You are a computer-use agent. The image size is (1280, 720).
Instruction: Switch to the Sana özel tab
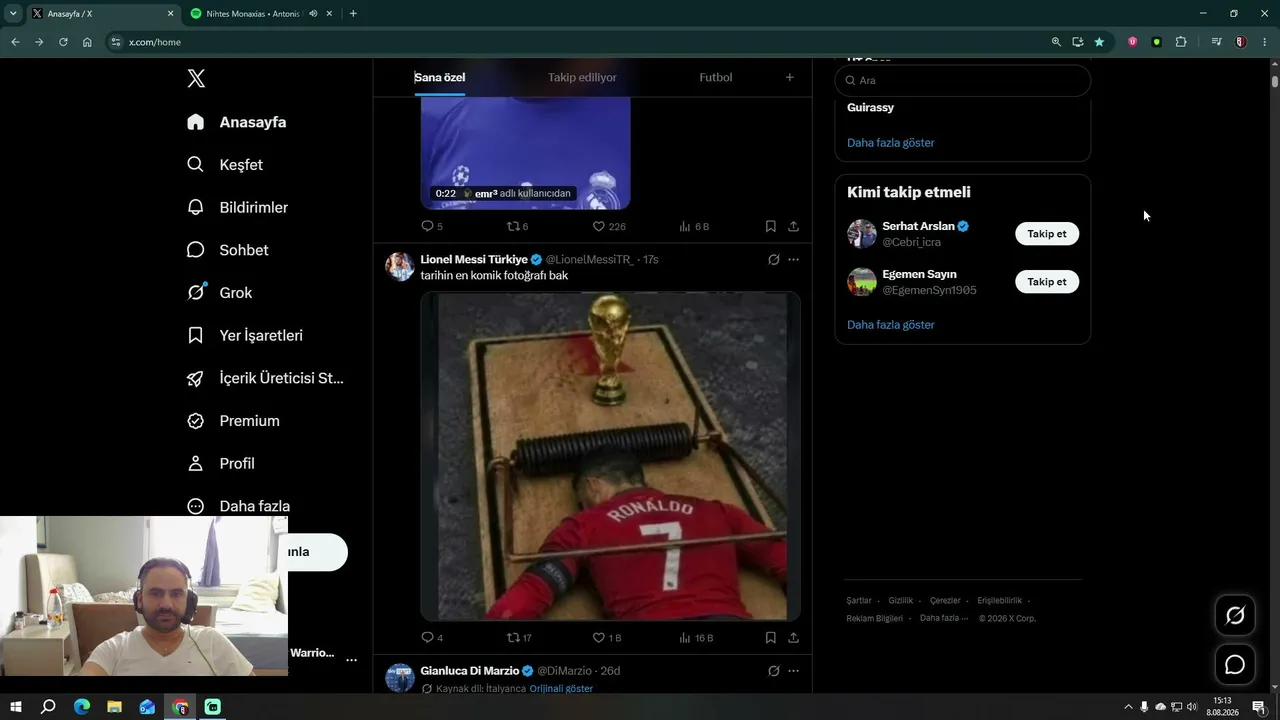(x=440, y=77)
